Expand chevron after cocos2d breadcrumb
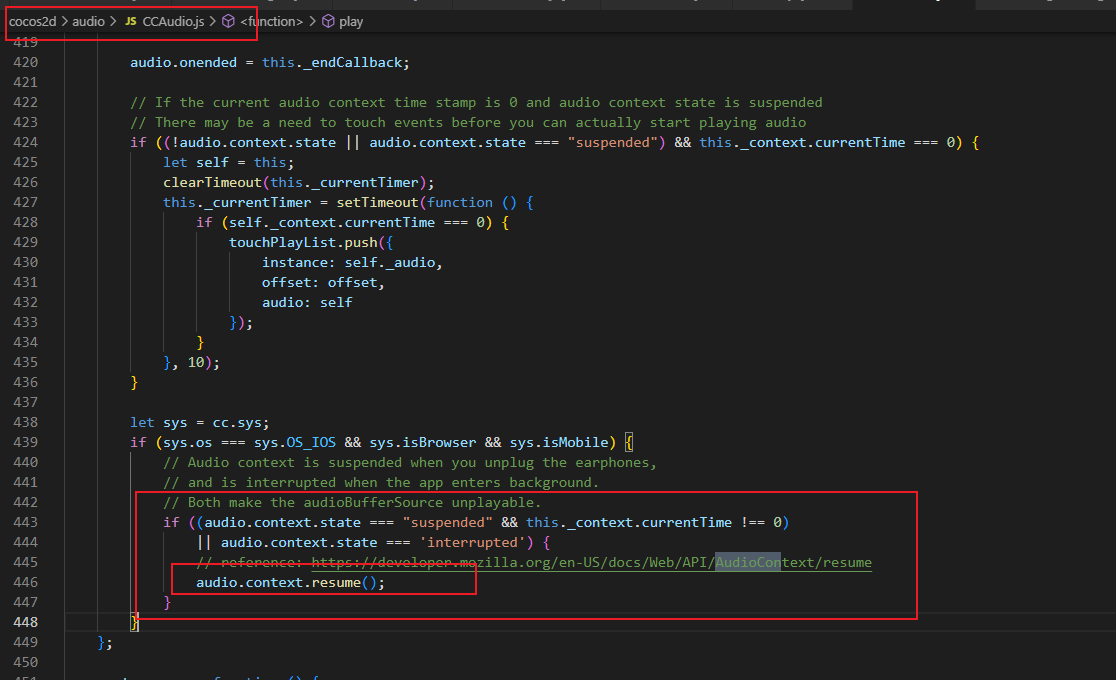 point(65,21)
